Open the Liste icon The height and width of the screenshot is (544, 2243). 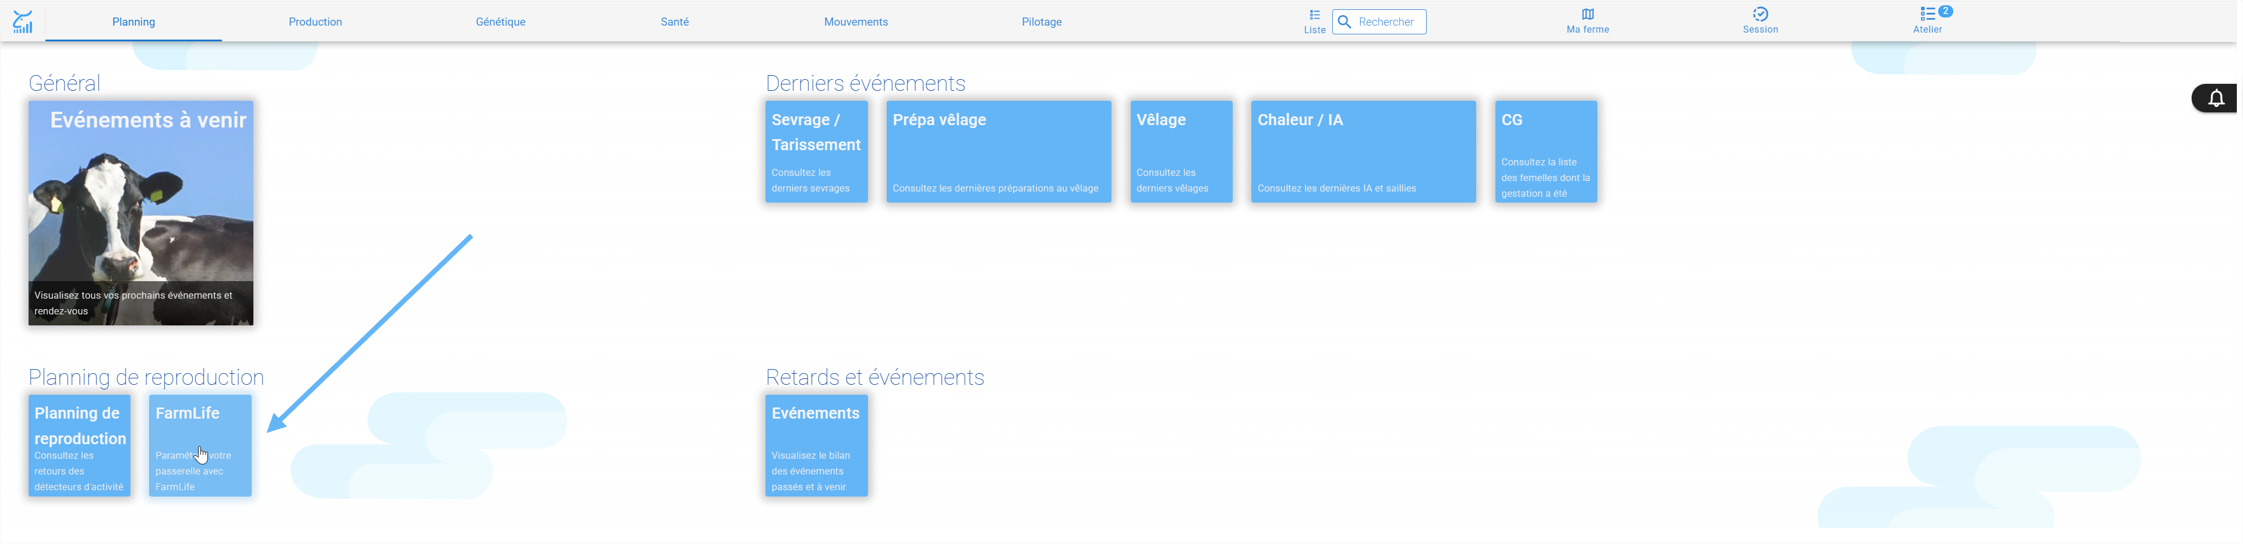[x=1314, y=15]
